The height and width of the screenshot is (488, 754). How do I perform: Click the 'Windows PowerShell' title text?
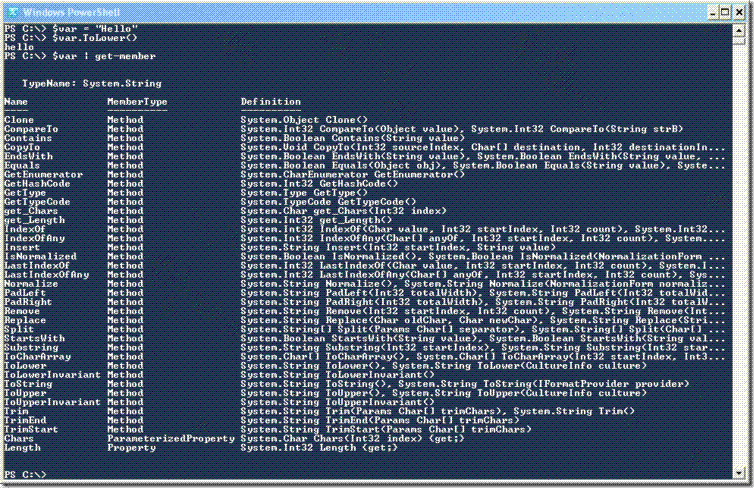click(71, 13)
